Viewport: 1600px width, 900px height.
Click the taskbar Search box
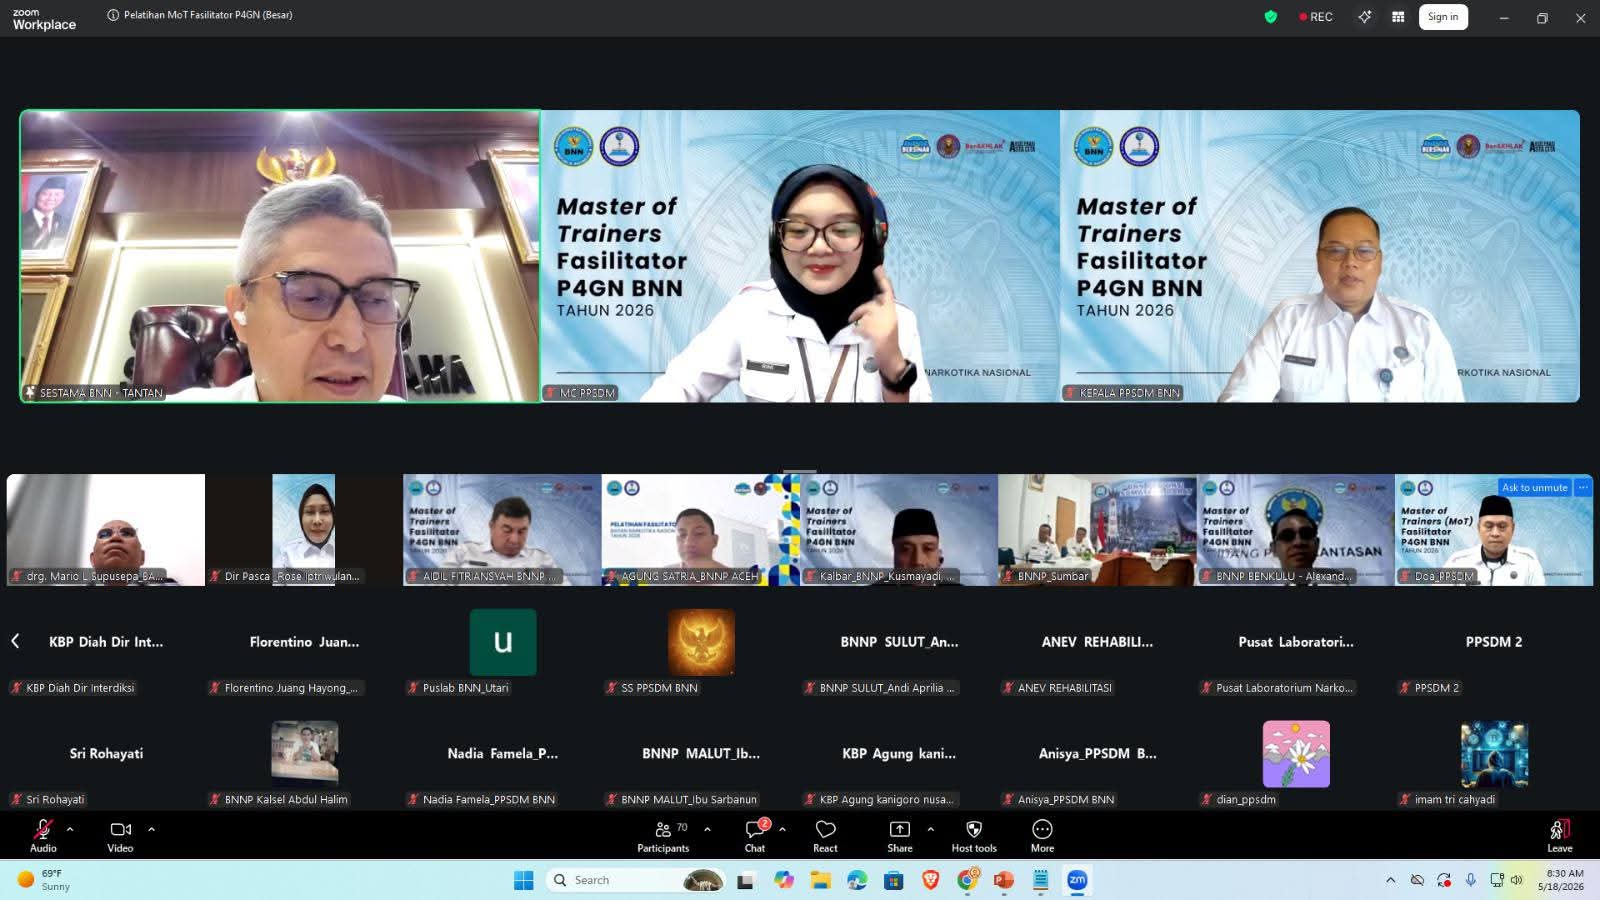635,880
